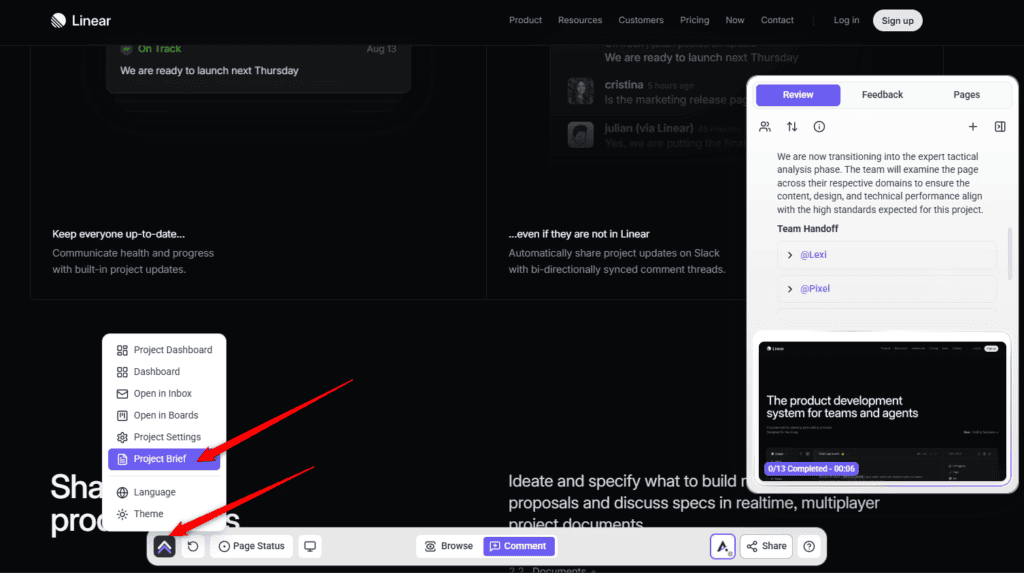Screen dimensions: 1024x573
Task: Click the desktop monitor icon in toolbar
Action: click(x=310, y=546)
